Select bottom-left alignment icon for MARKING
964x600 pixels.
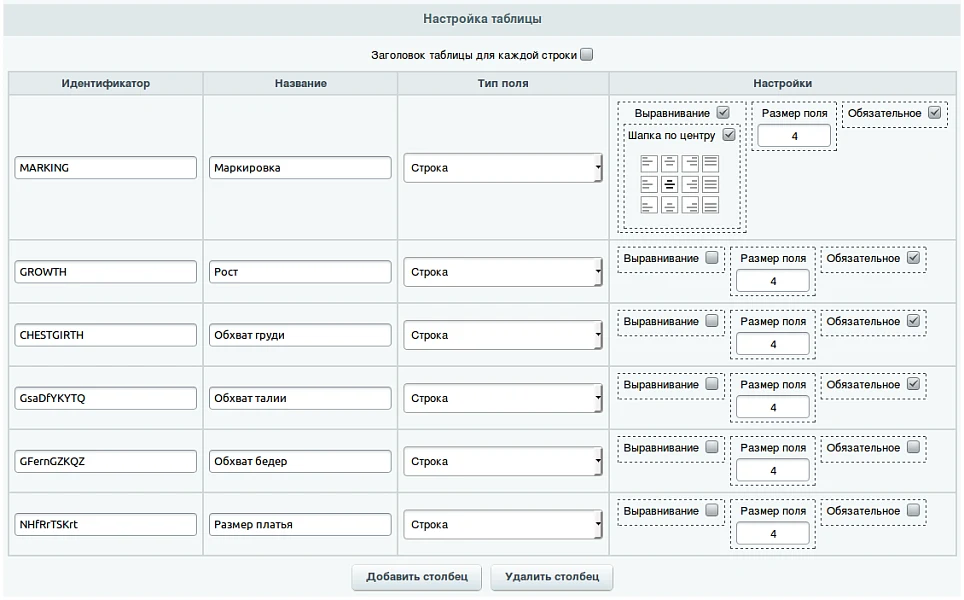pyautogui.click(x=649, y=205)
